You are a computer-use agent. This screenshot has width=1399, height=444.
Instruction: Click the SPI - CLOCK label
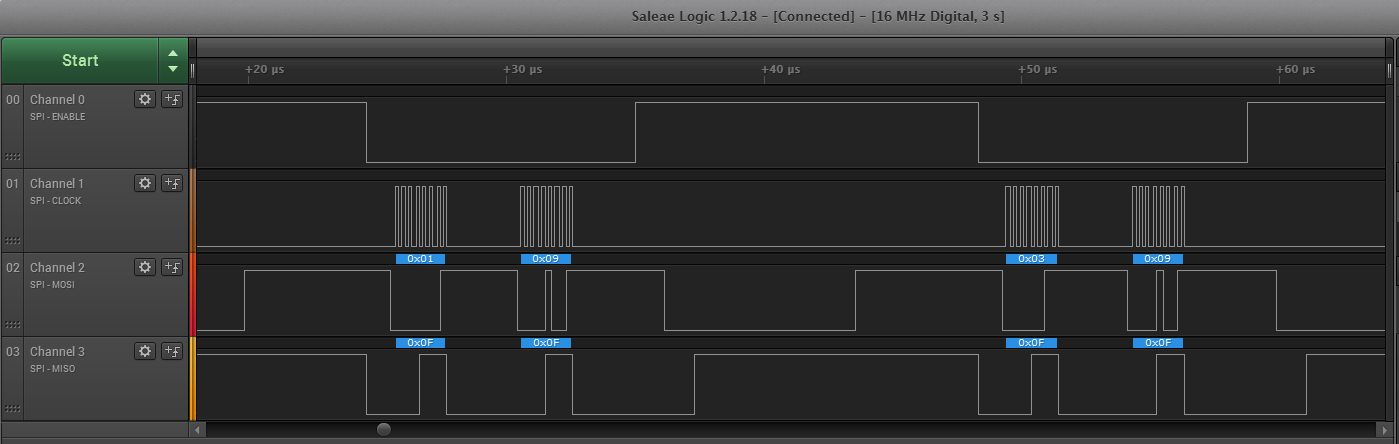click(55, 201)
